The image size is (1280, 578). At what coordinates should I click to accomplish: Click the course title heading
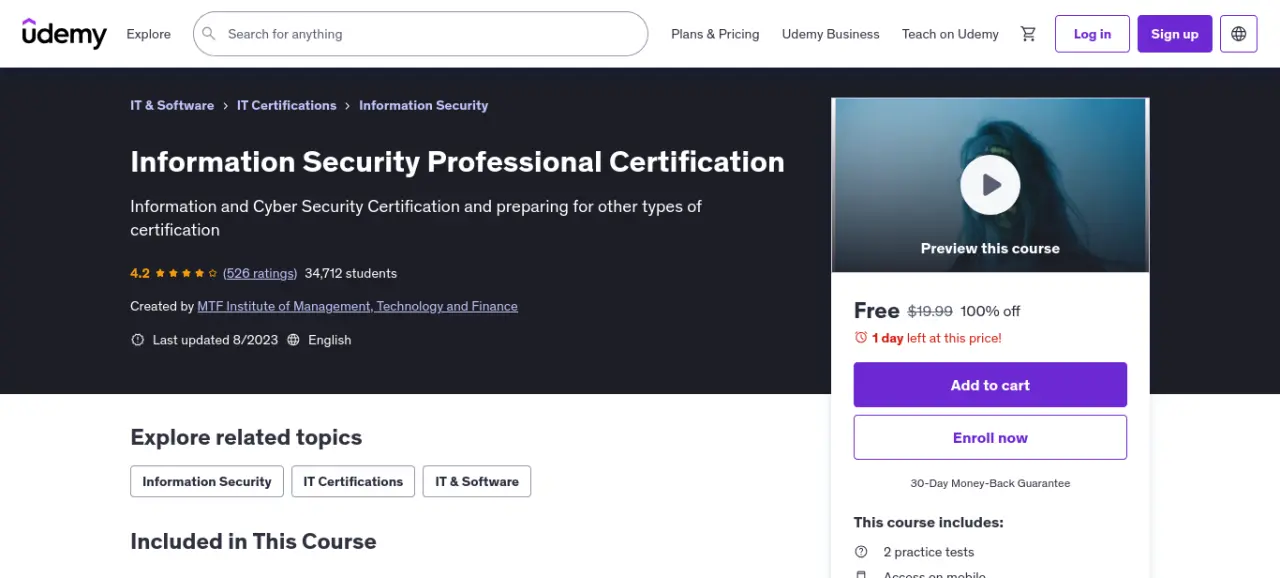click(457, 162)
